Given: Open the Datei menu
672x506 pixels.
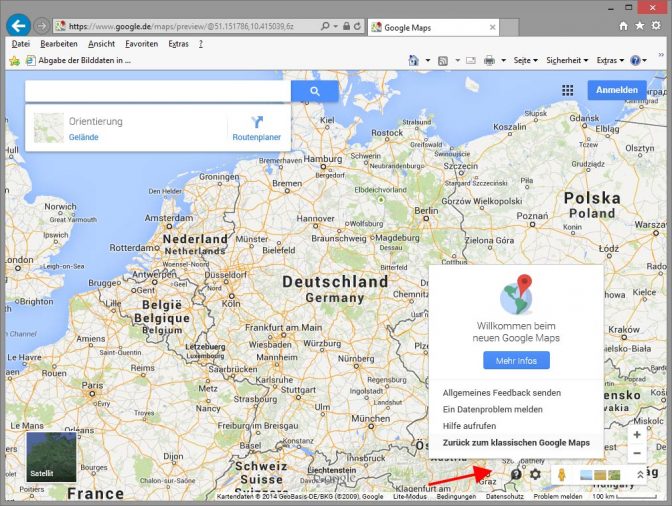Looking at the screenshot, I should coord(21,44).
